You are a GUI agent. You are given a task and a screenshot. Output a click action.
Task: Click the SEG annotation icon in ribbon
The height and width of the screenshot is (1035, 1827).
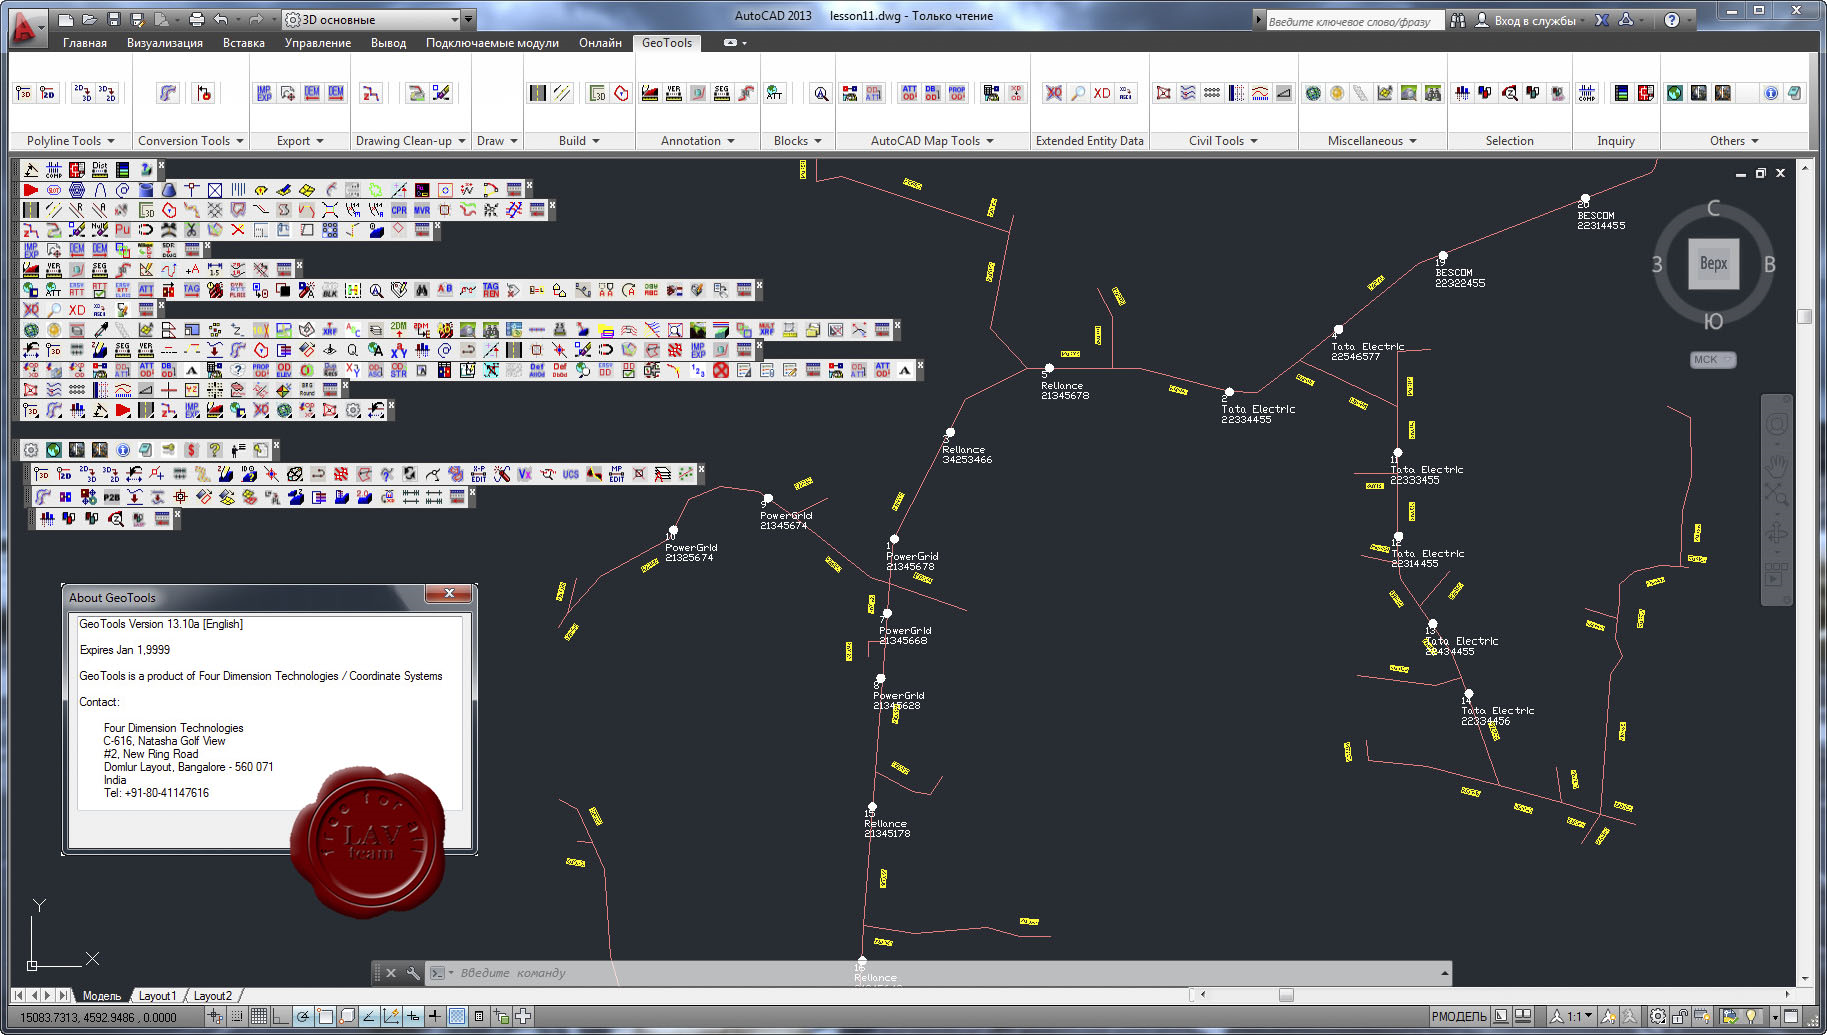click(x=722, y=93)
